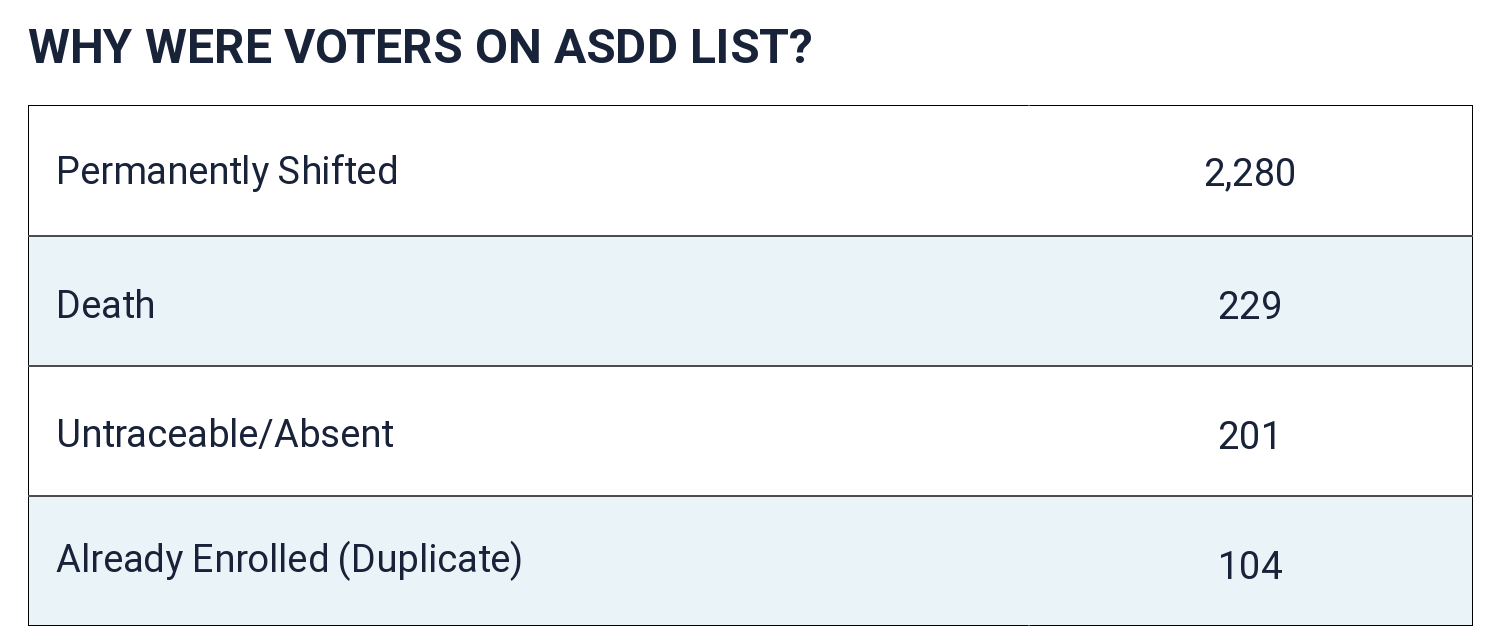
Task: Click the word Enrolled in last row
Action: (260, 558)
